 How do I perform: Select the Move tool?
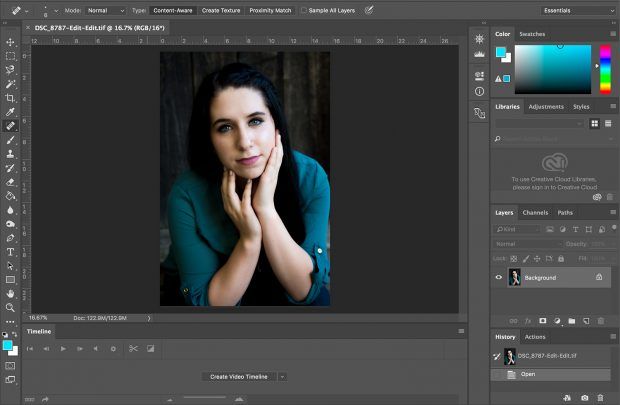tap(10, 42)
